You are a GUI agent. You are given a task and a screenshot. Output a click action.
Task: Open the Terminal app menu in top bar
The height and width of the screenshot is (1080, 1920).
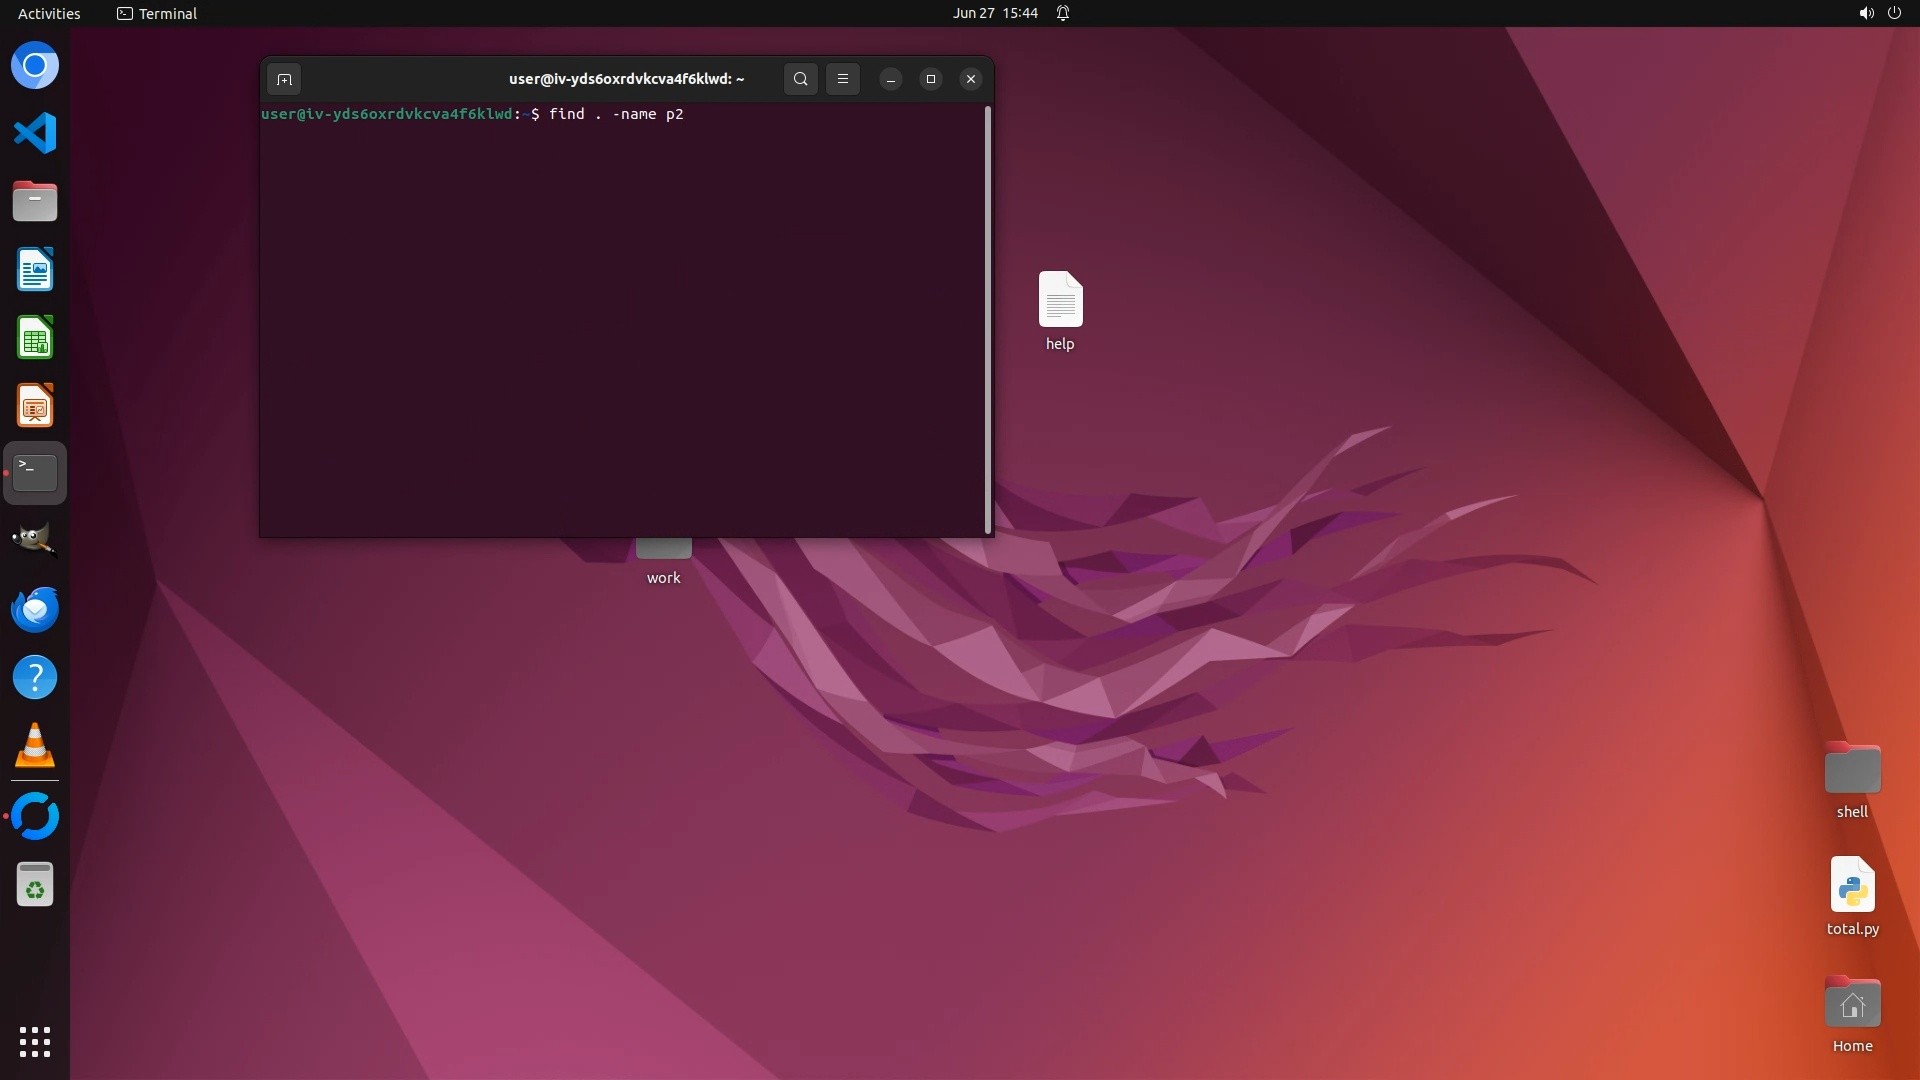pos(157,13)
